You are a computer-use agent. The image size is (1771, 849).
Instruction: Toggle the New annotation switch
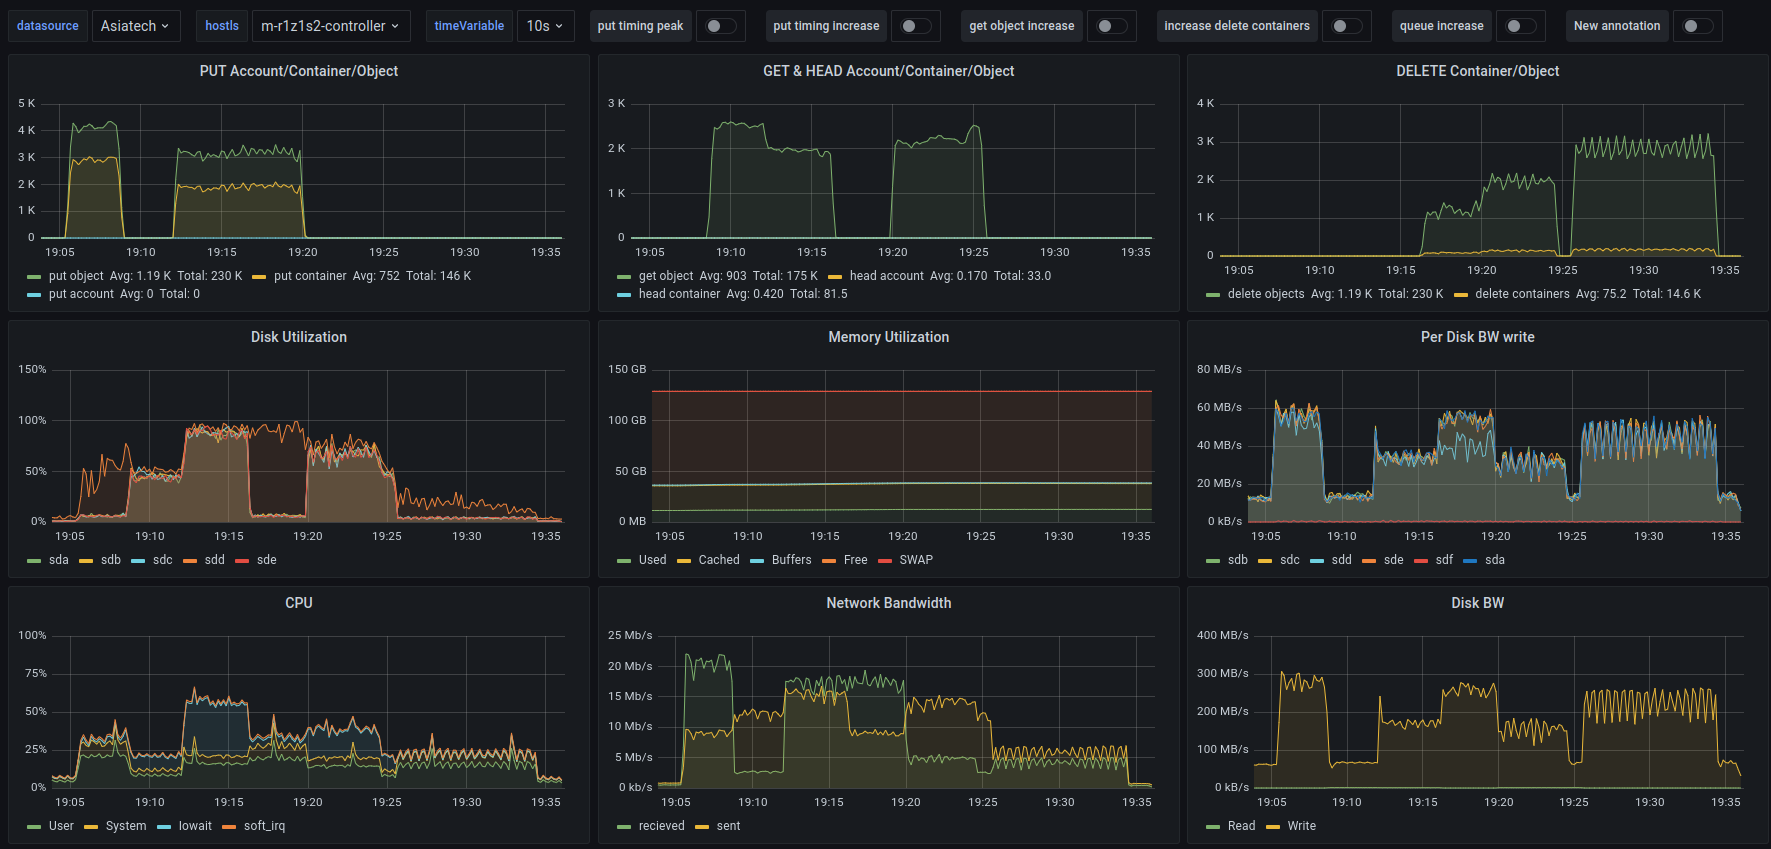click(x=1697, y=26)
